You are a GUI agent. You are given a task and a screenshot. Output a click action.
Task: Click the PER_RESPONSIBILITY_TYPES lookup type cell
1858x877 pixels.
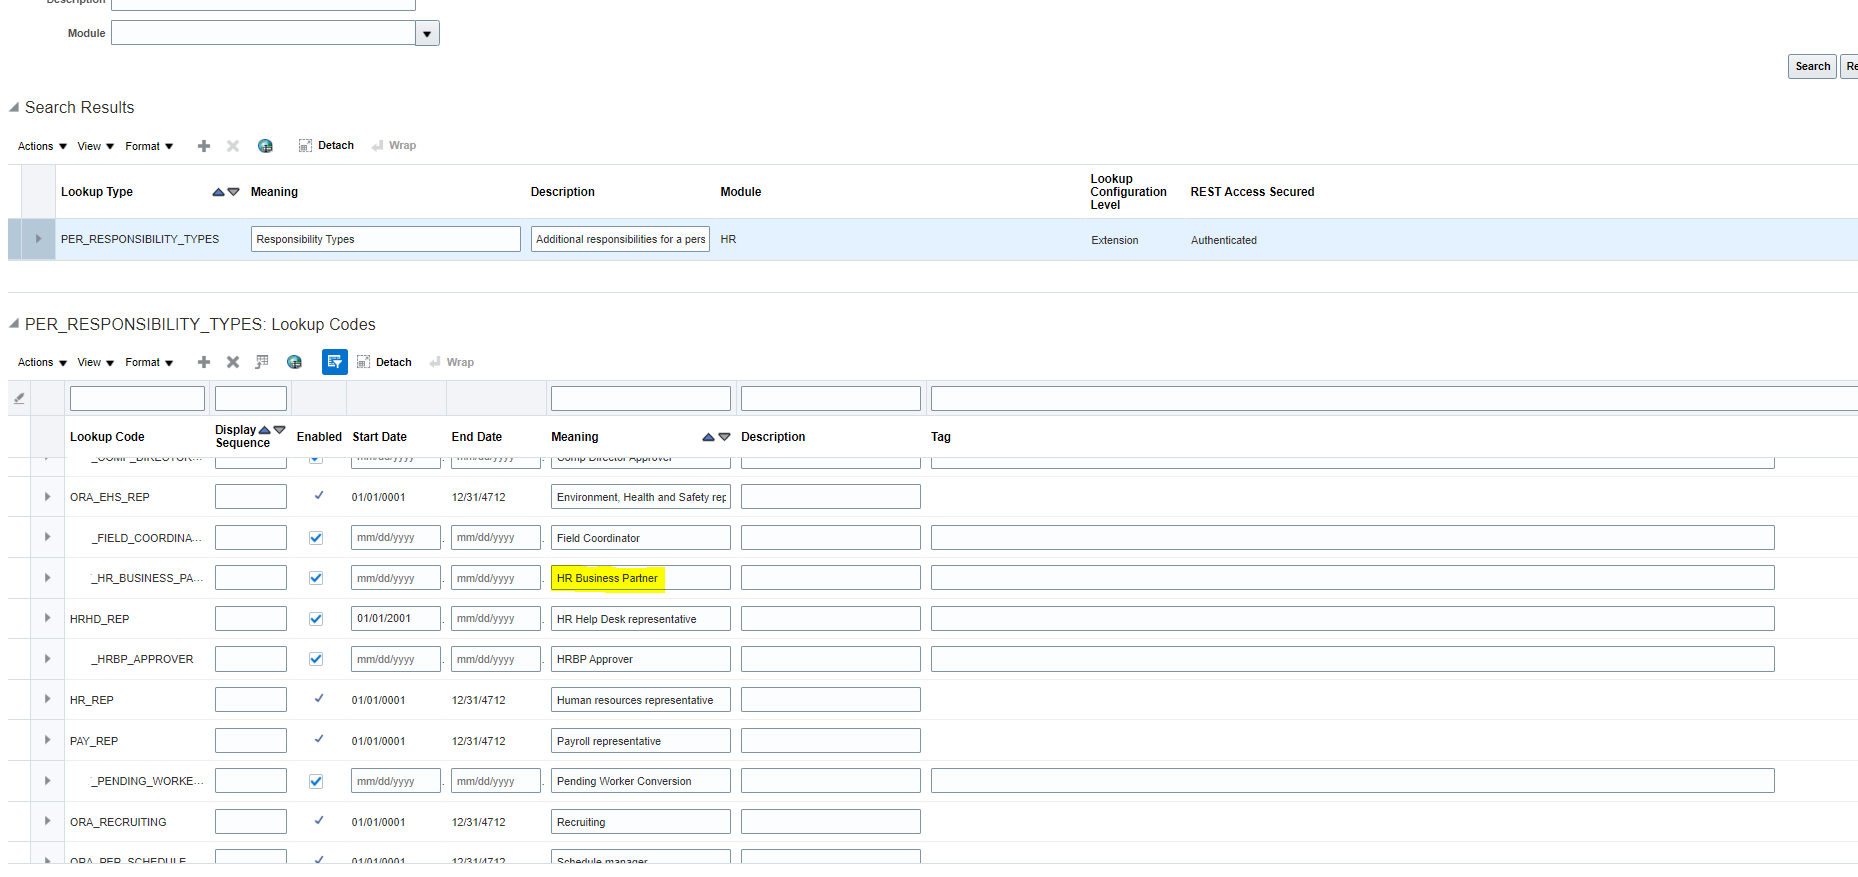pyautogui.click(x=140, y=239)
